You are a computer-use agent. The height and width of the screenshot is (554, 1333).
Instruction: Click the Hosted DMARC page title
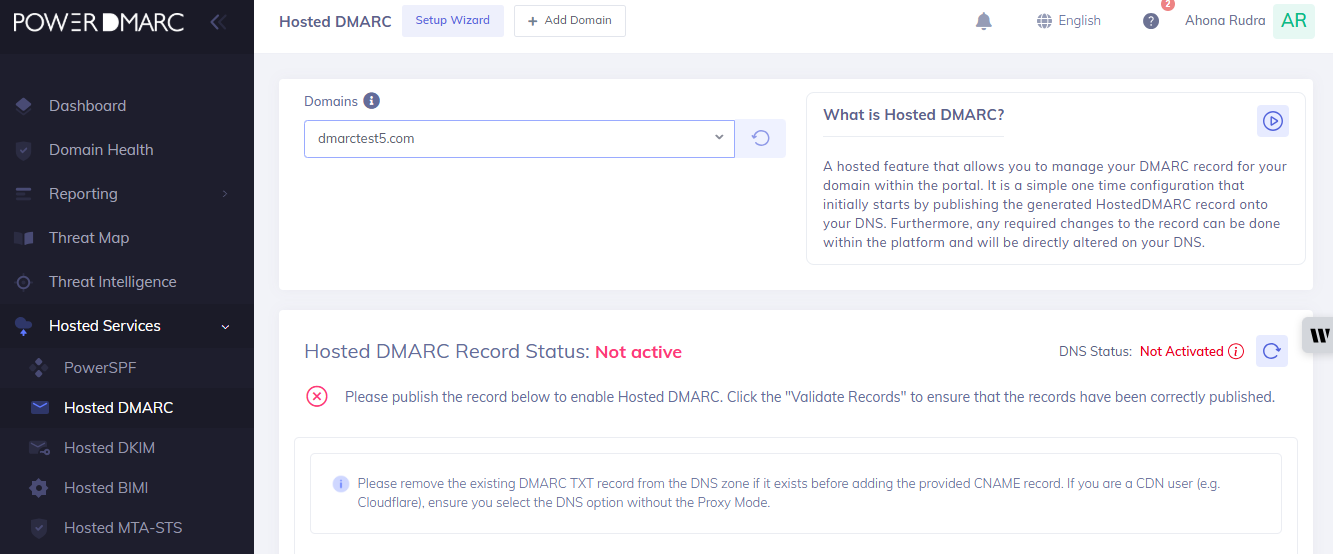coord(335,21)
